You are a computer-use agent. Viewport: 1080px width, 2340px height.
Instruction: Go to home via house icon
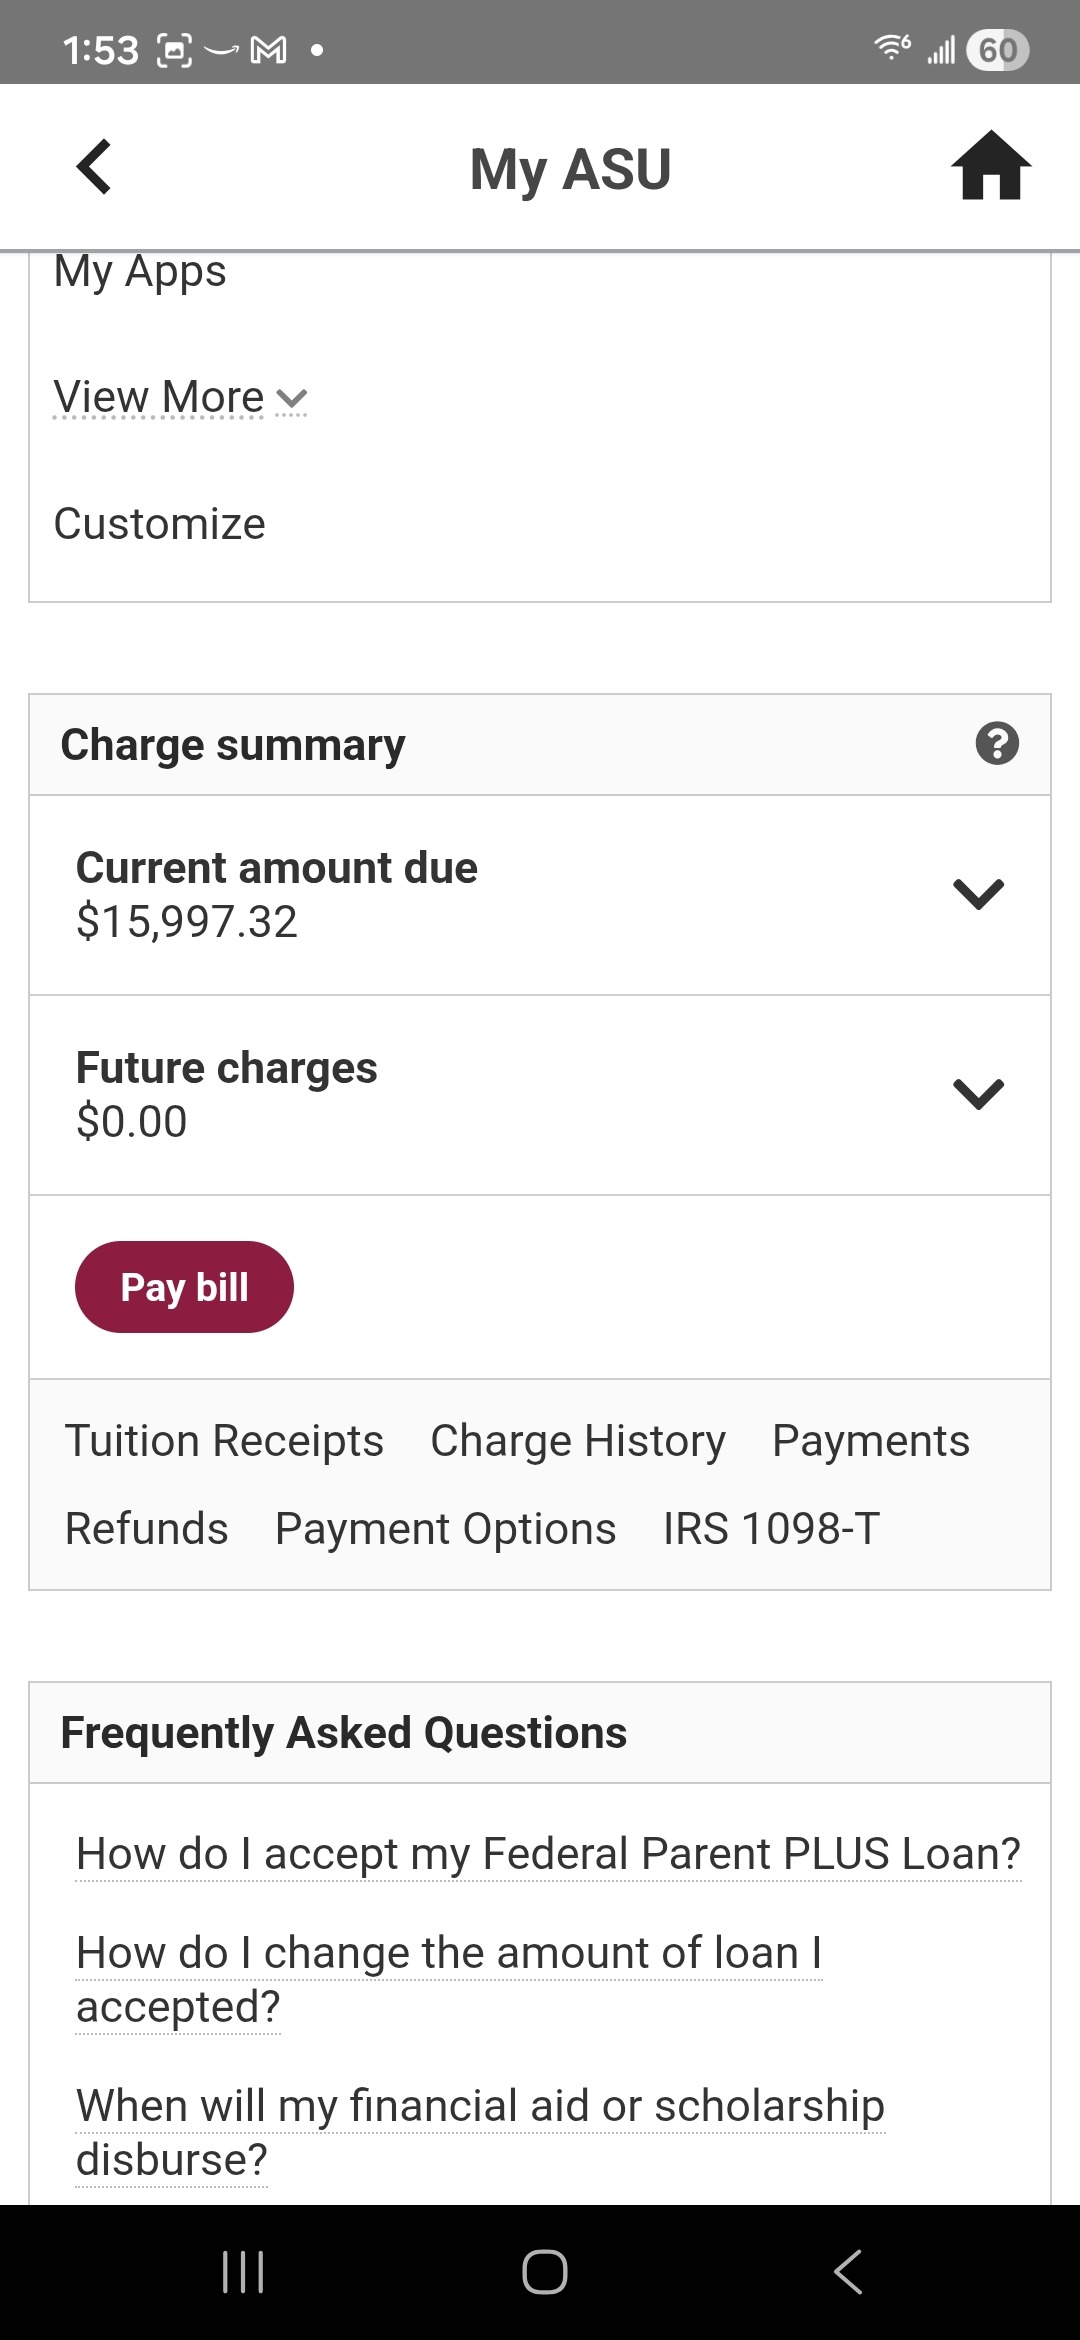click(x=990, y=167)
